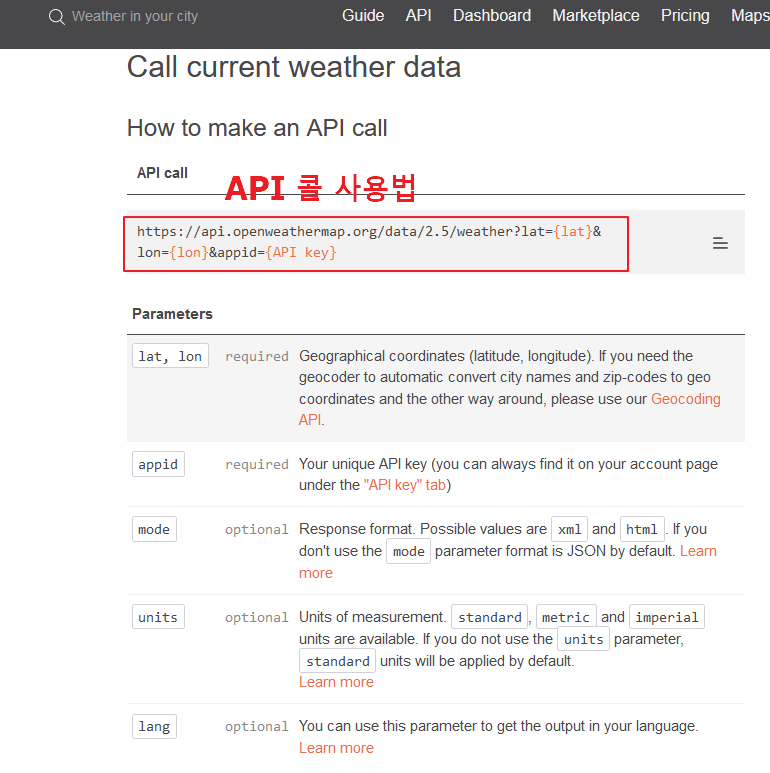Click the hamburger icon beside API call URL

tap(720, 243)
